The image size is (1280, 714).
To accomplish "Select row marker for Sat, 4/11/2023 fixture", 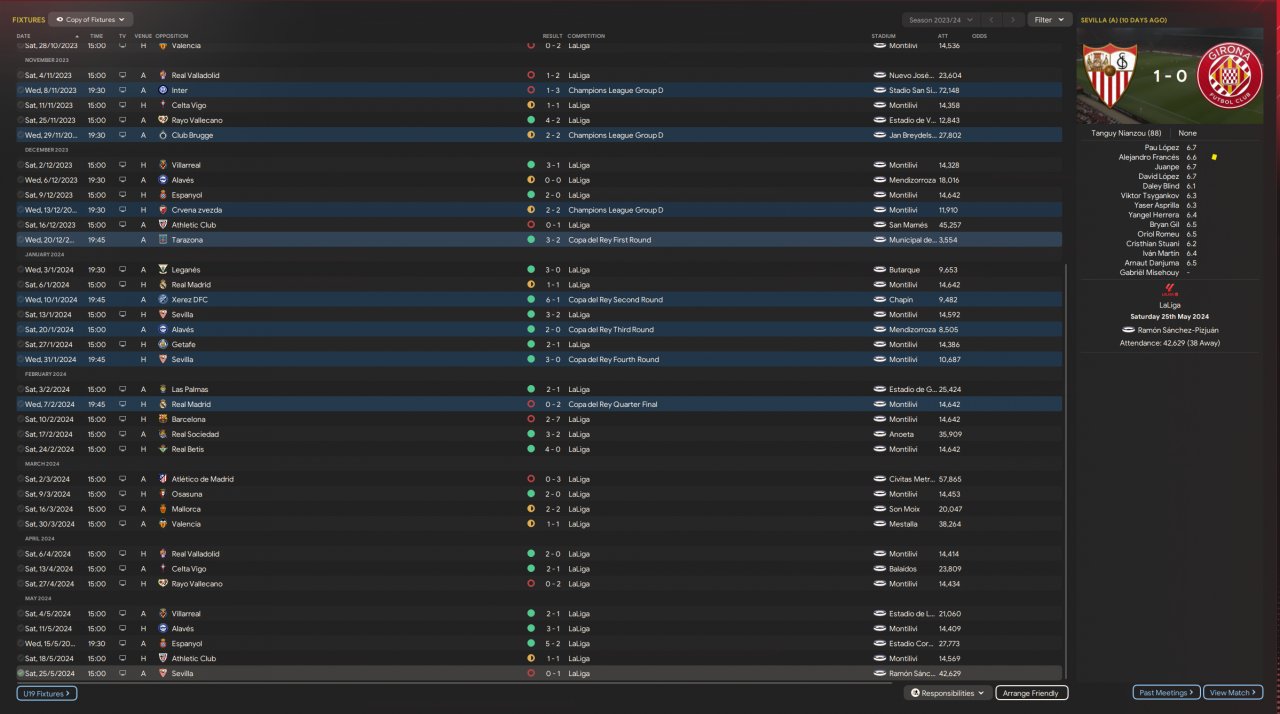I will [21, 75].
